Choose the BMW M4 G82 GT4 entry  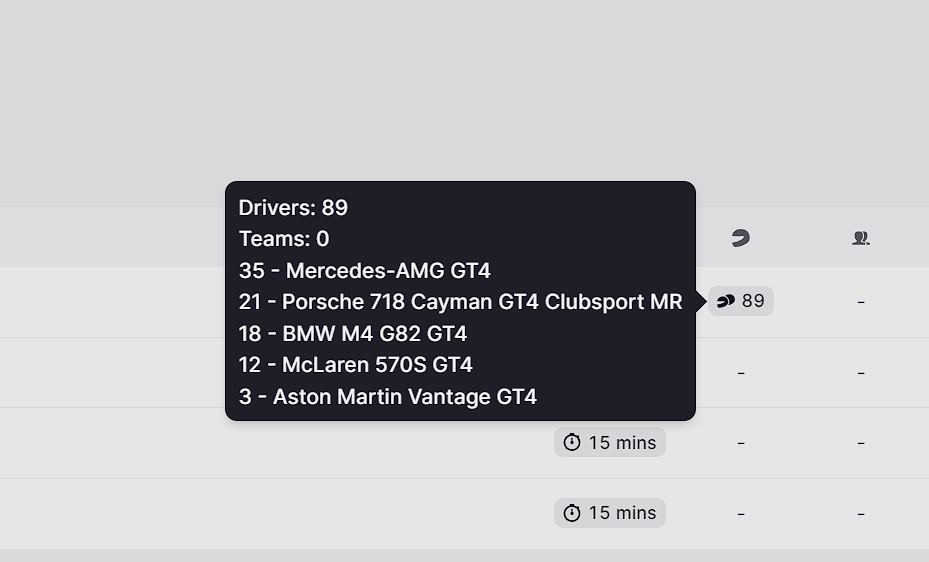click(353, 333)
